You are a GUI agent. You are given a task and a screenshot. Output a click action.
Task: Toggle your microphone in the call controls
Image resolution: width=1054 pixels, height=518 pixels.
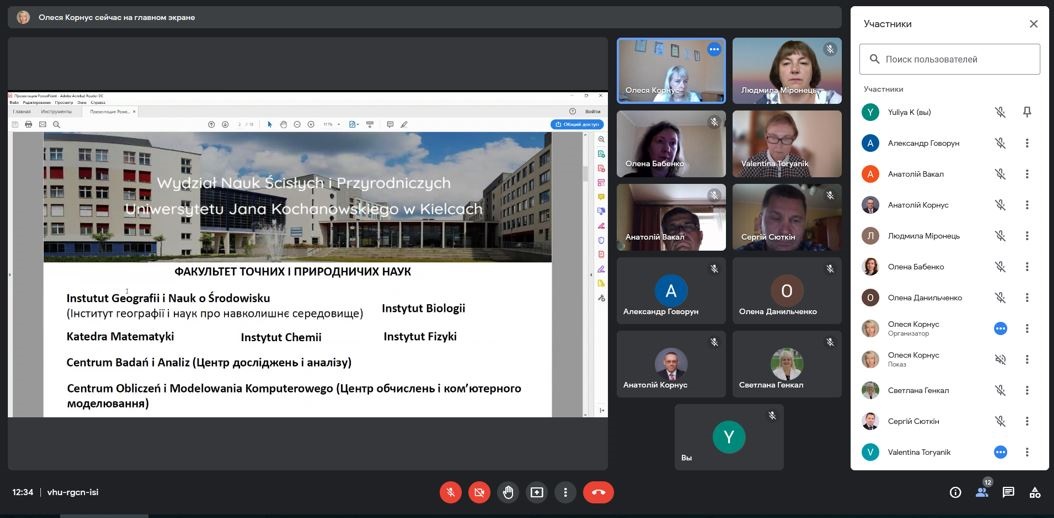(450, 492)
